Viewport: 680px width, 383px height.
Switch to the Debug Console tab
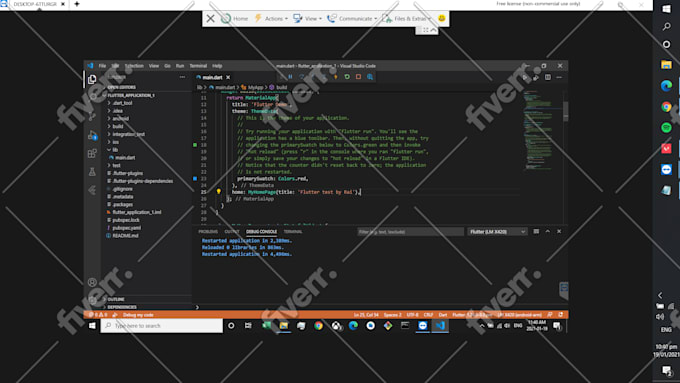tap(262, 232)
